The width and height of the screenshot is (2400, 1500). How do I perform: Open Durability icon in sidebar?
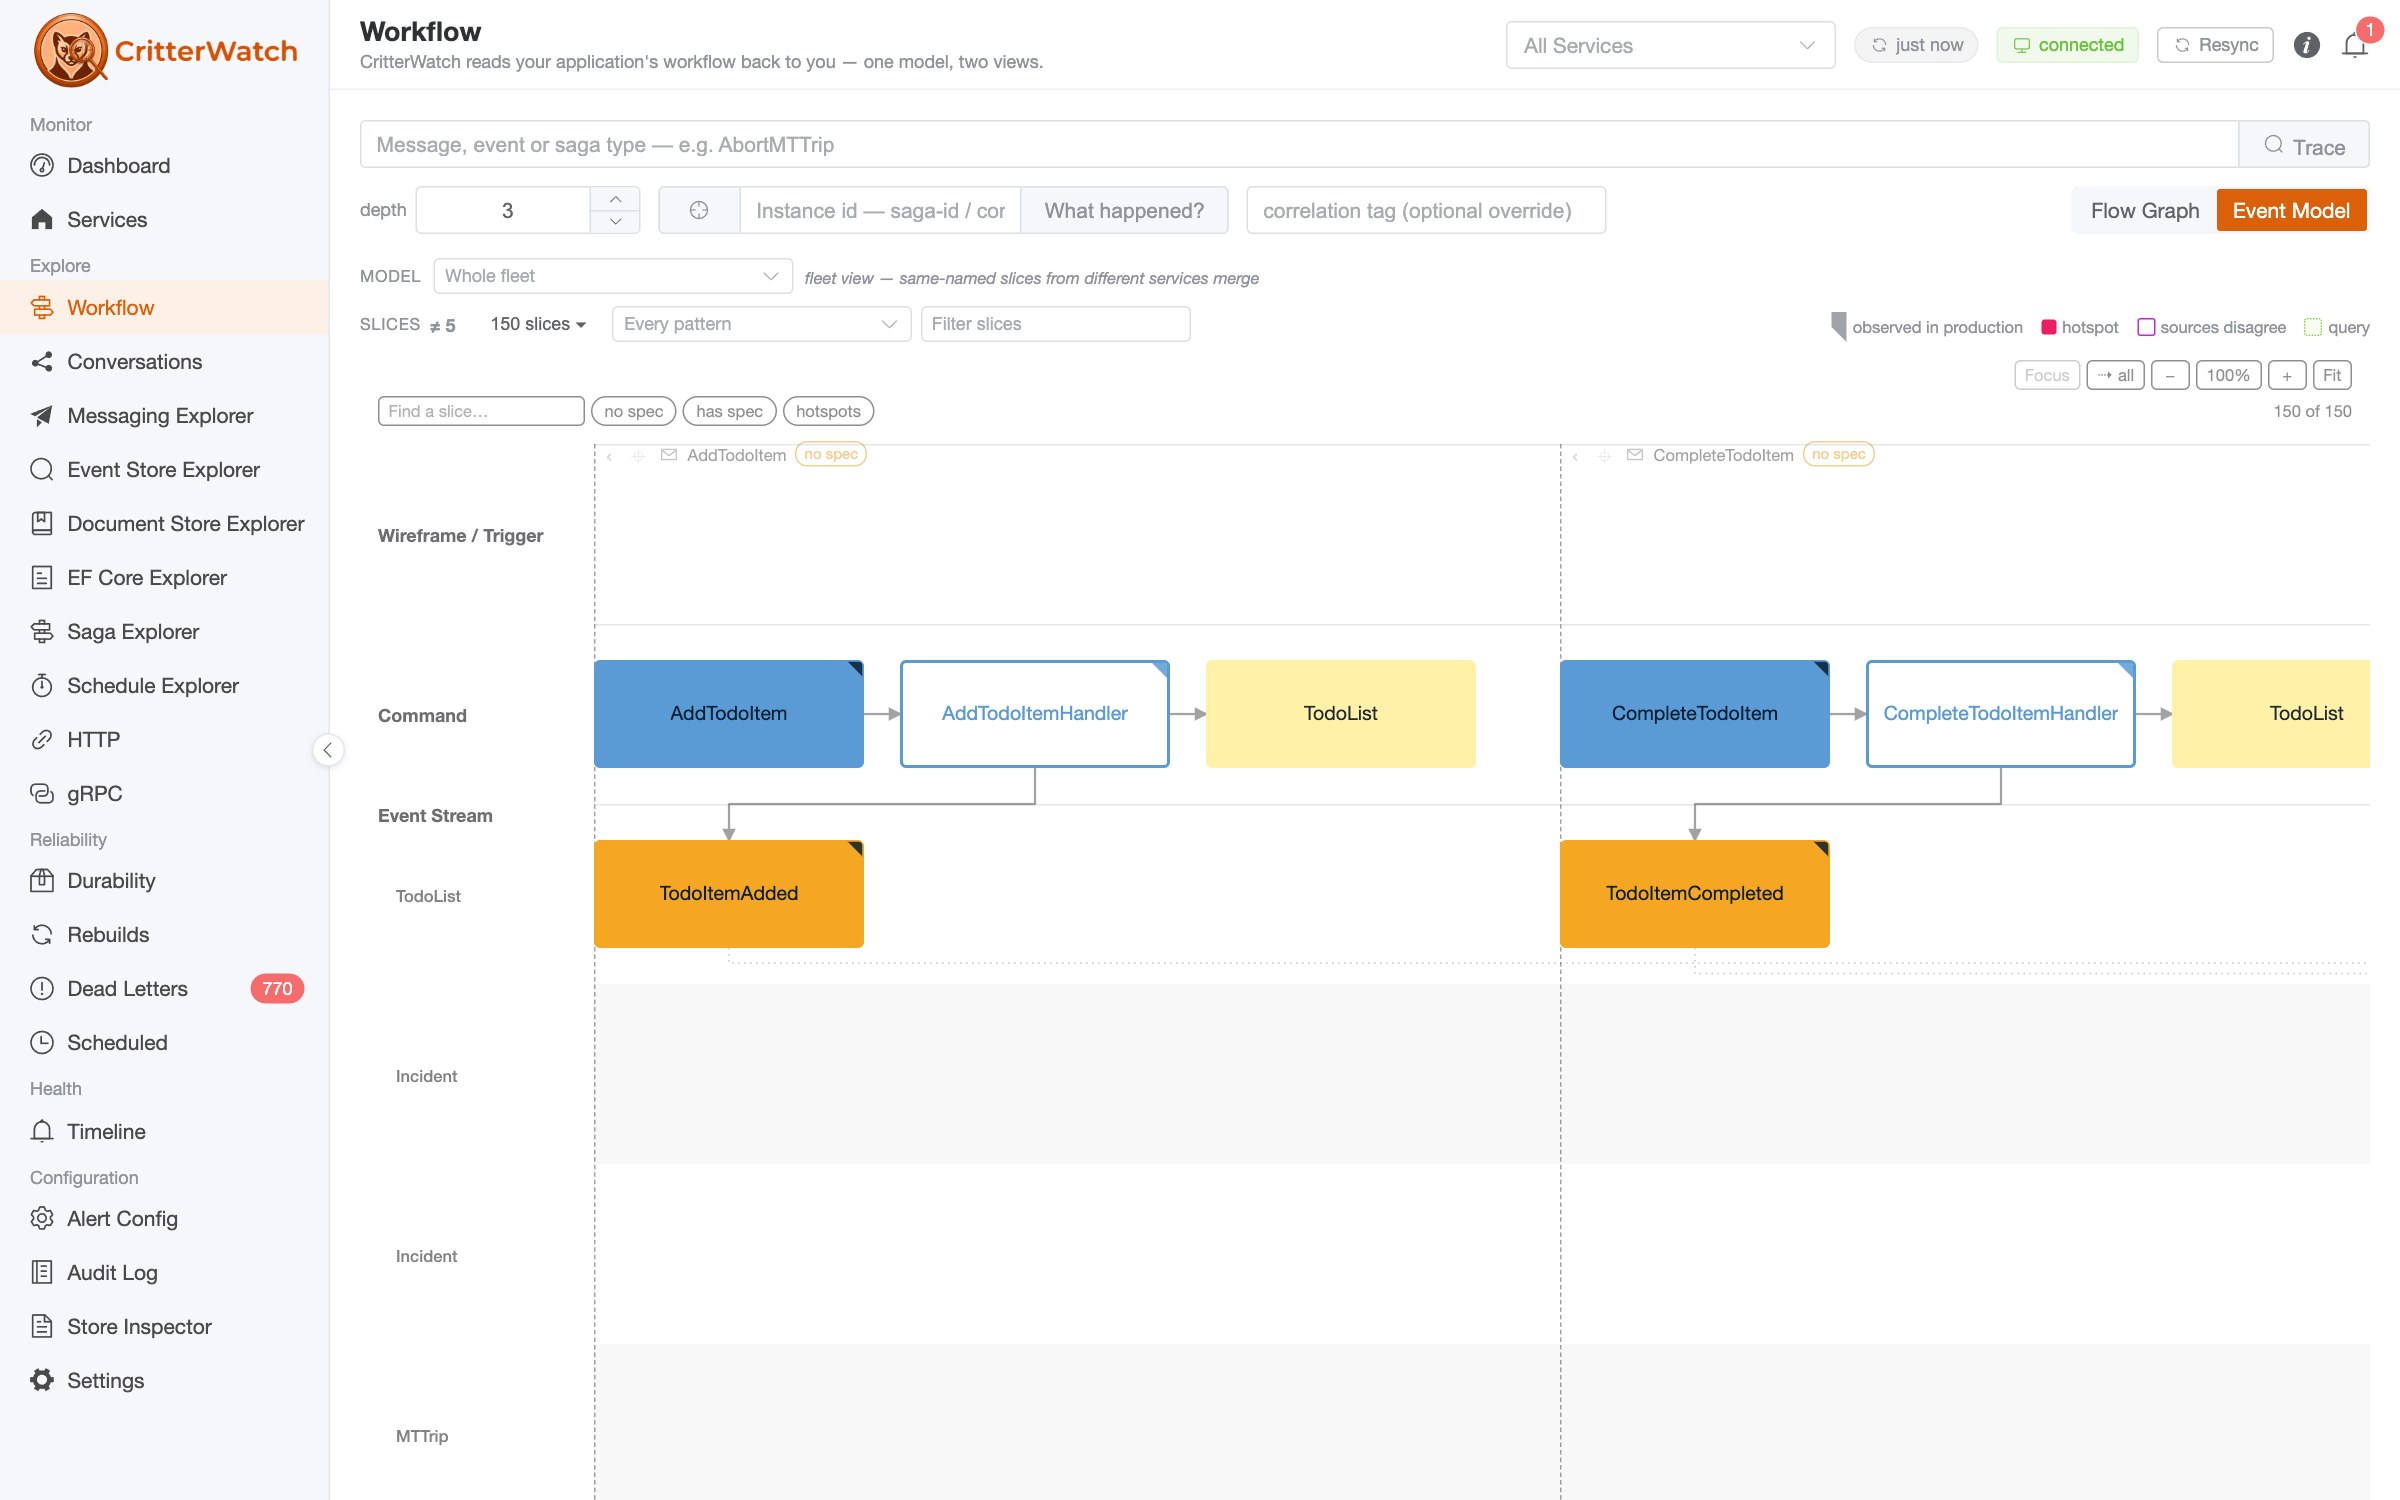[42, 881]
